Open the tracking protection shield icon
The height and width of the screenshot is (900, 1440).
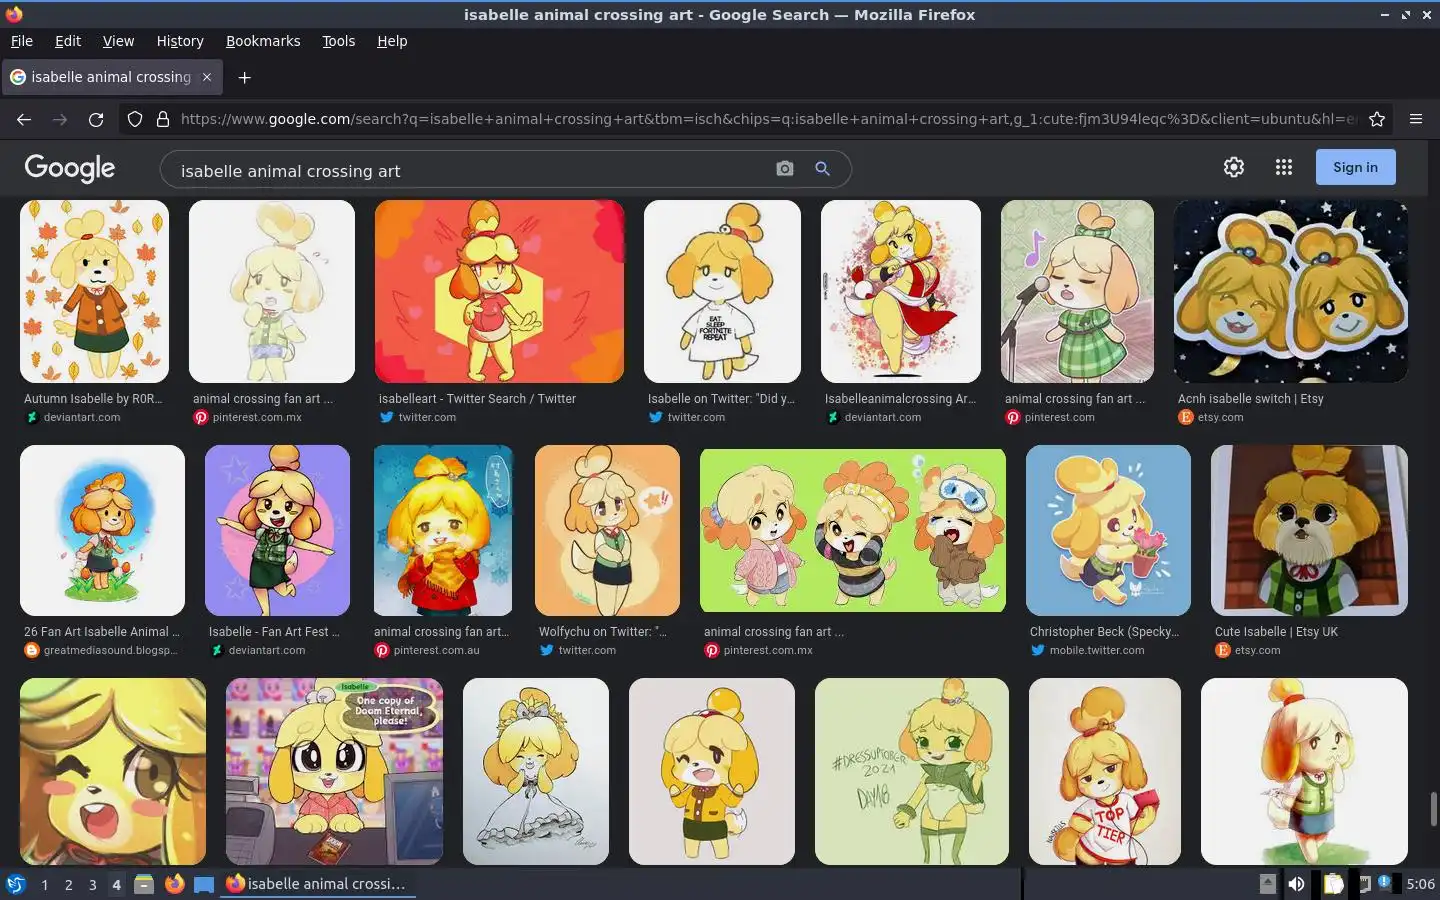tap(135, 119)
